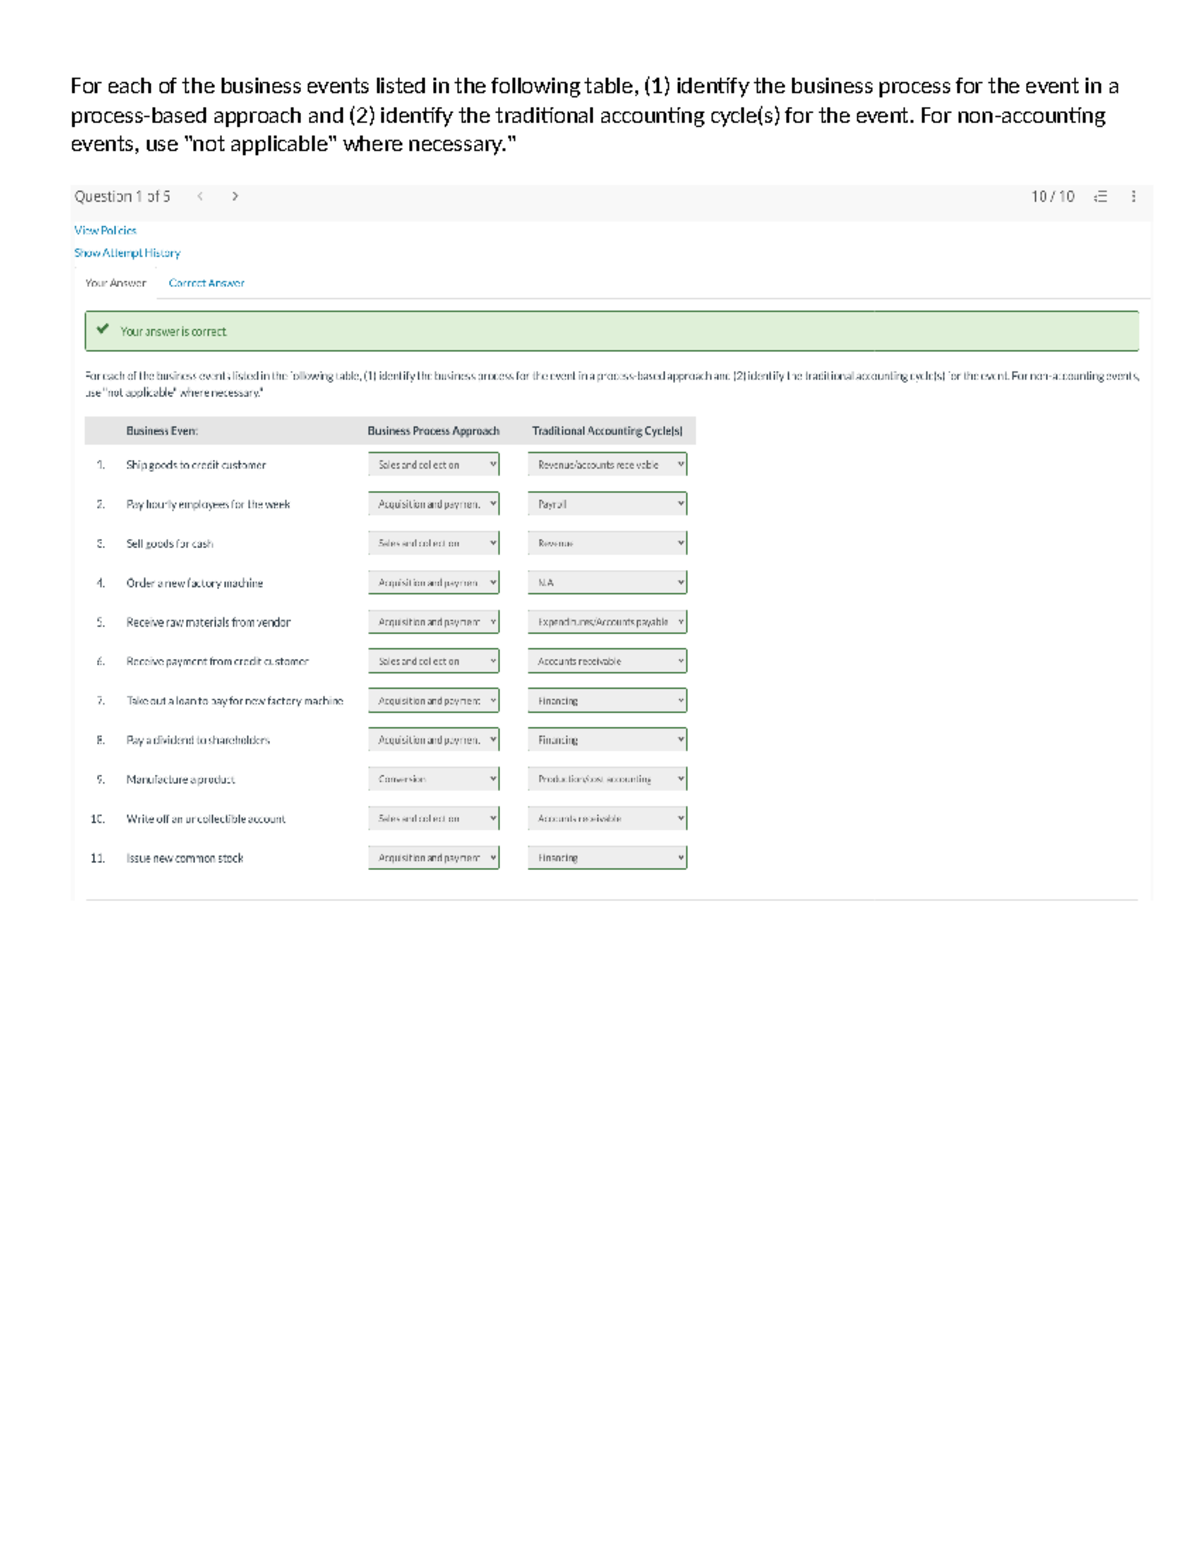1200x1553 pixels.
Task: Open business process dropdown for Take out a loan
Action: (x=433, y=701)
